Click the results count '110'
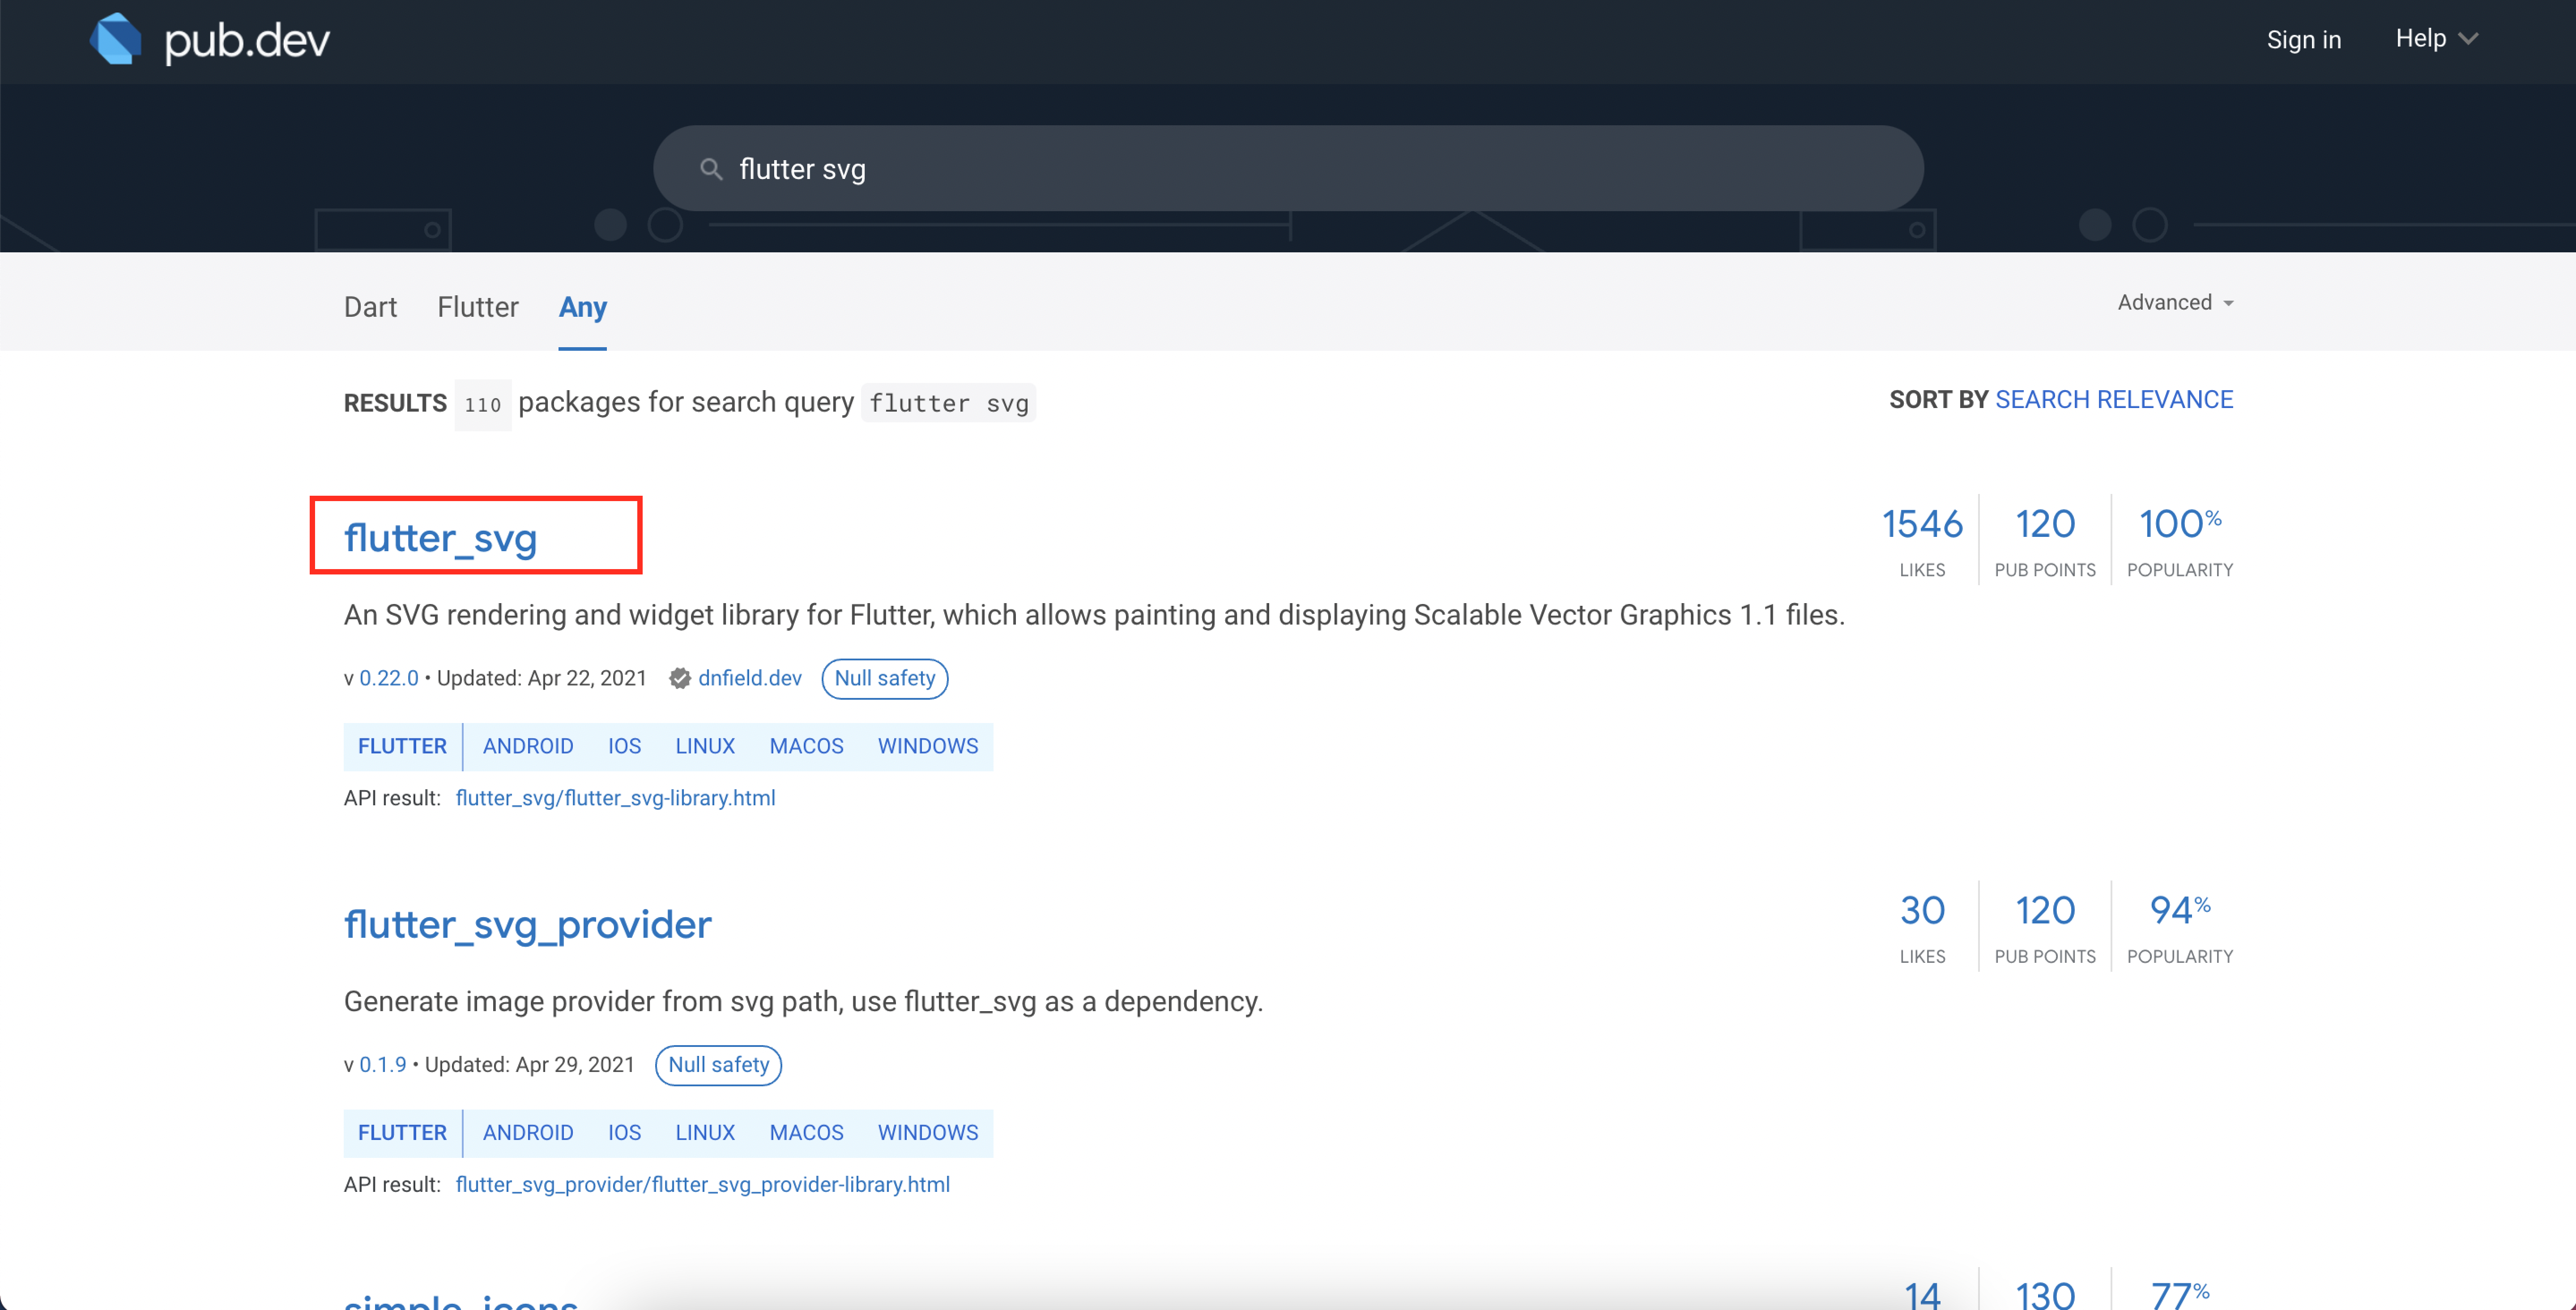The width and height of the screenshot is (2576, 1310). pyautogui.click(x=483, y=405)
